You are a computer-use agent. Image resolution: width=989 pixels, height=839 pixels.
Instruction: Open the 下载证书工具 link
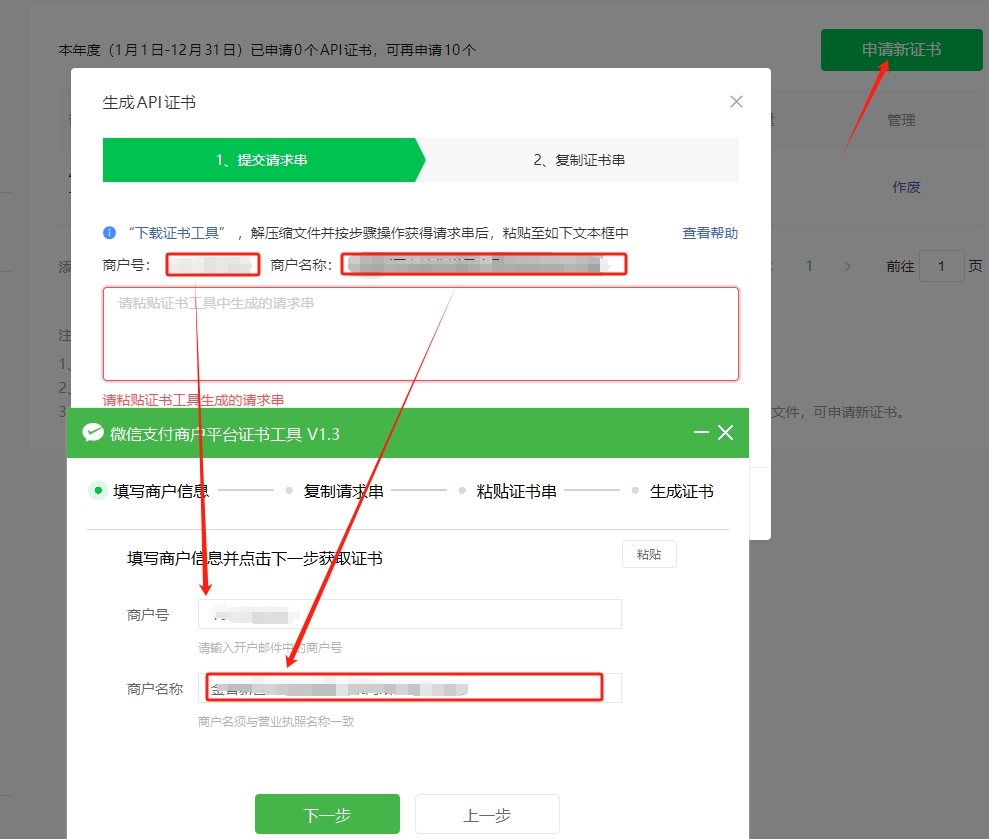pyautogui.click(x=177, y=233)
